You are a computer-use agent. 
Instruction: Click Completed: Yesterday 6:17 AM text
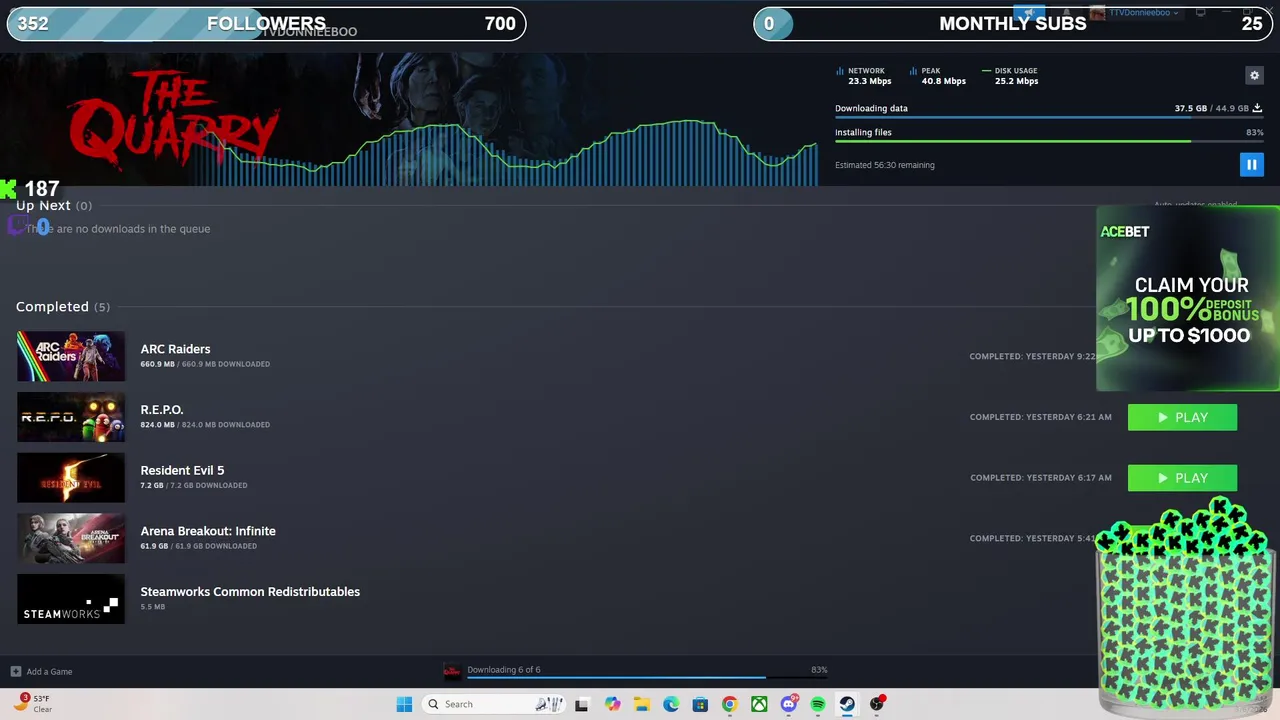click(1040, 478)
